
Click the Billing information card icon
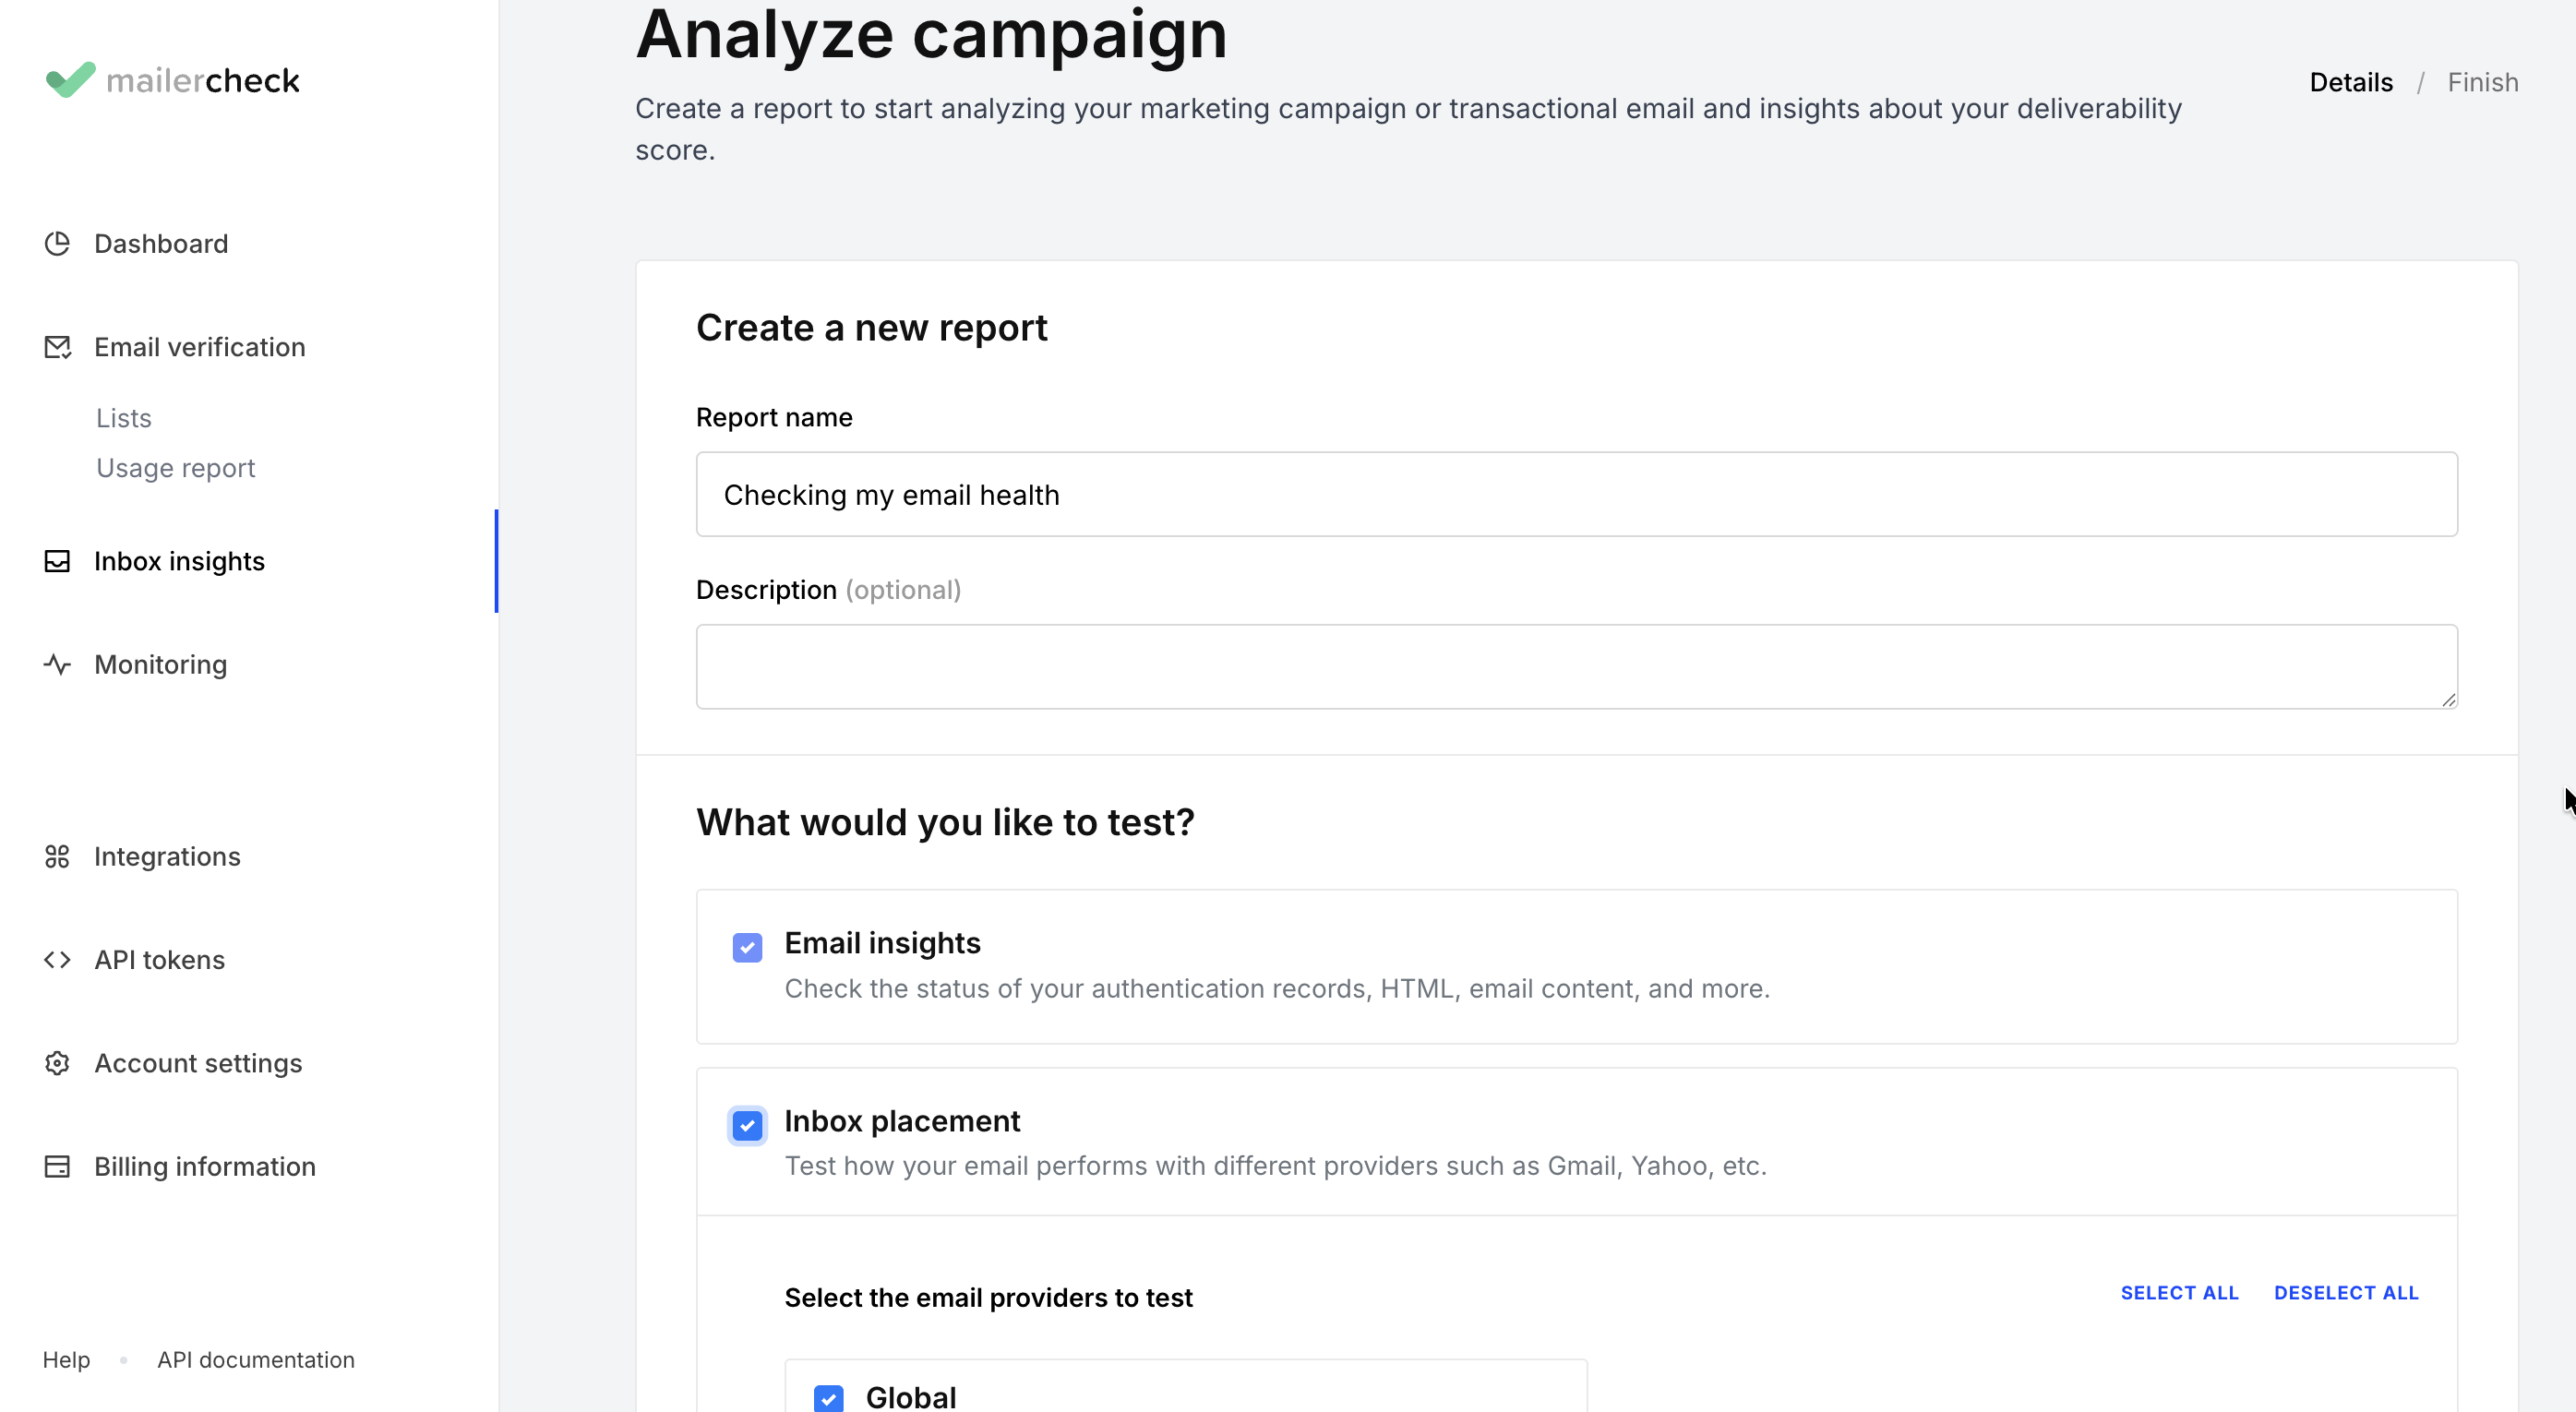57,1167
